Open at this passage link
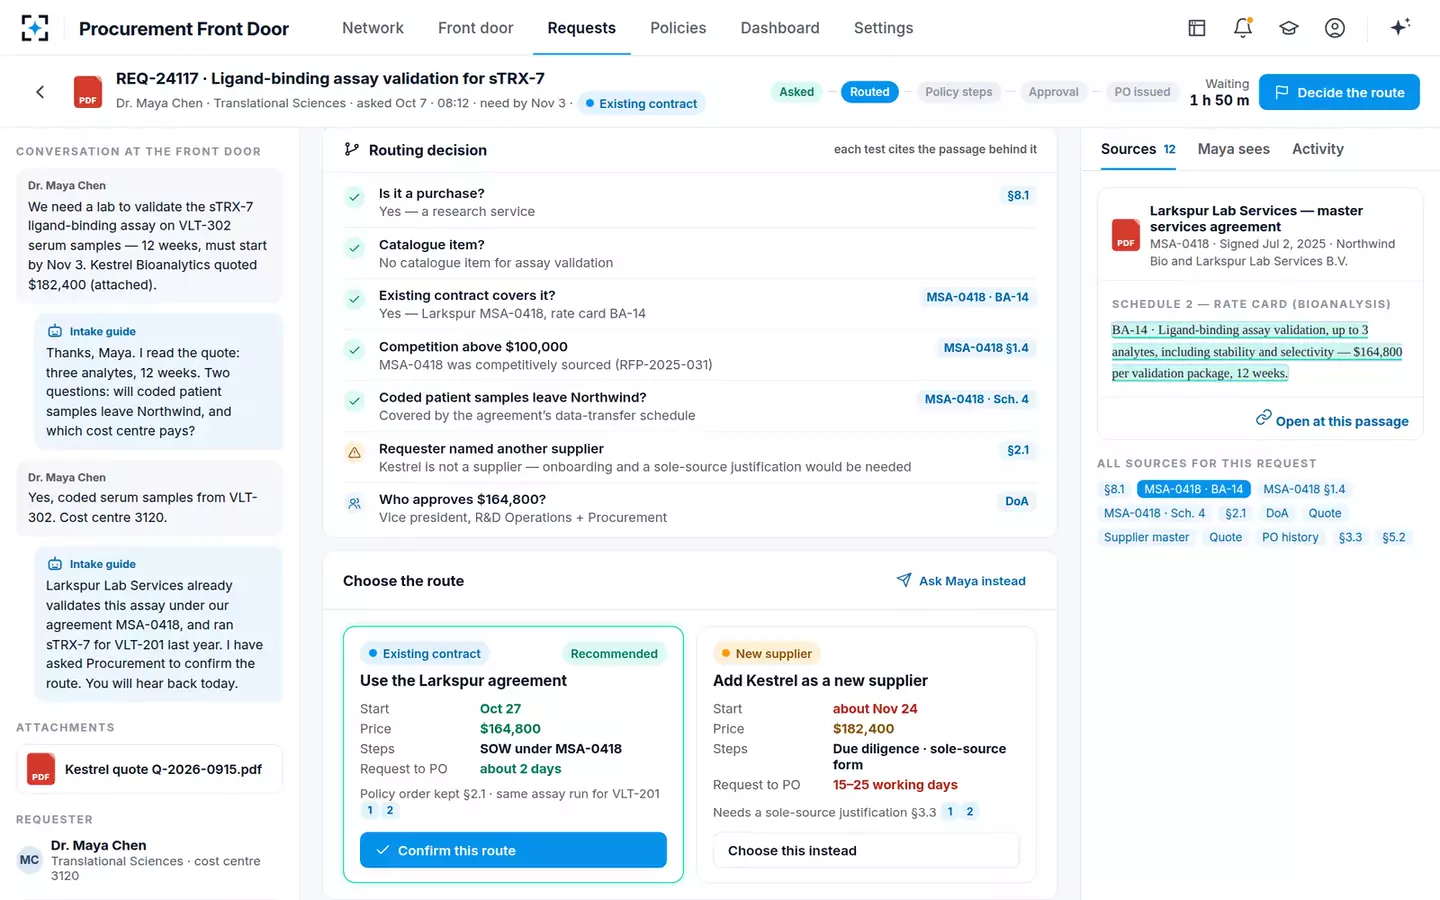 [1332, 421]
